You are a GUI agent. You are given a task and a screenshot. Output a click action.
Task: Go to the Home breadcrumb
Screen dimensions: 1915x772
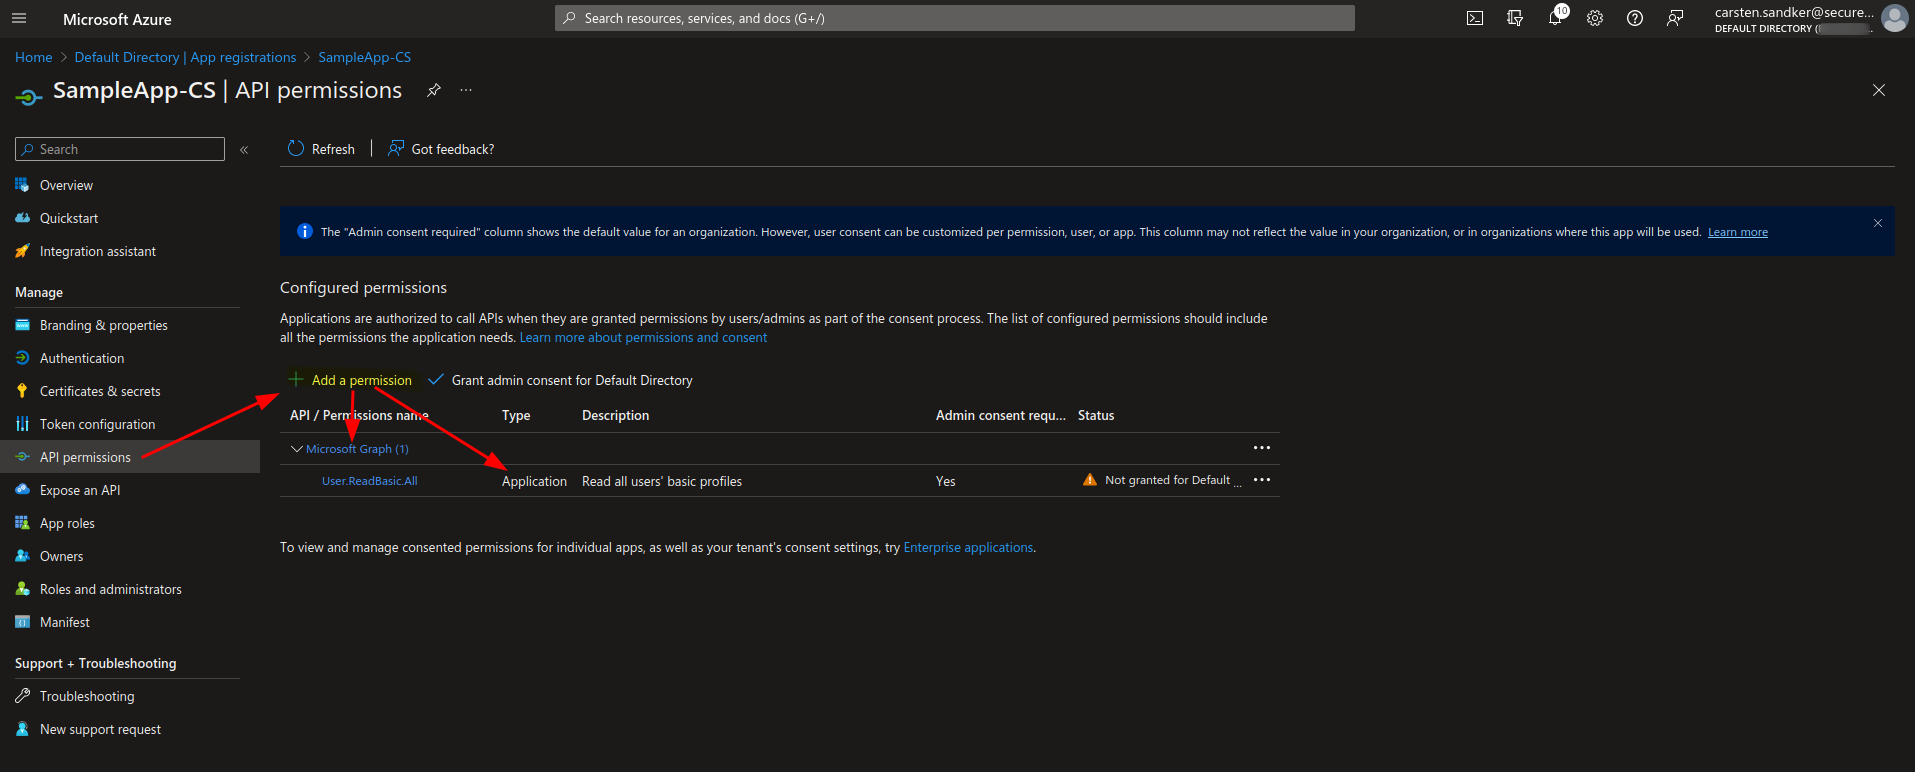point(34,57)
